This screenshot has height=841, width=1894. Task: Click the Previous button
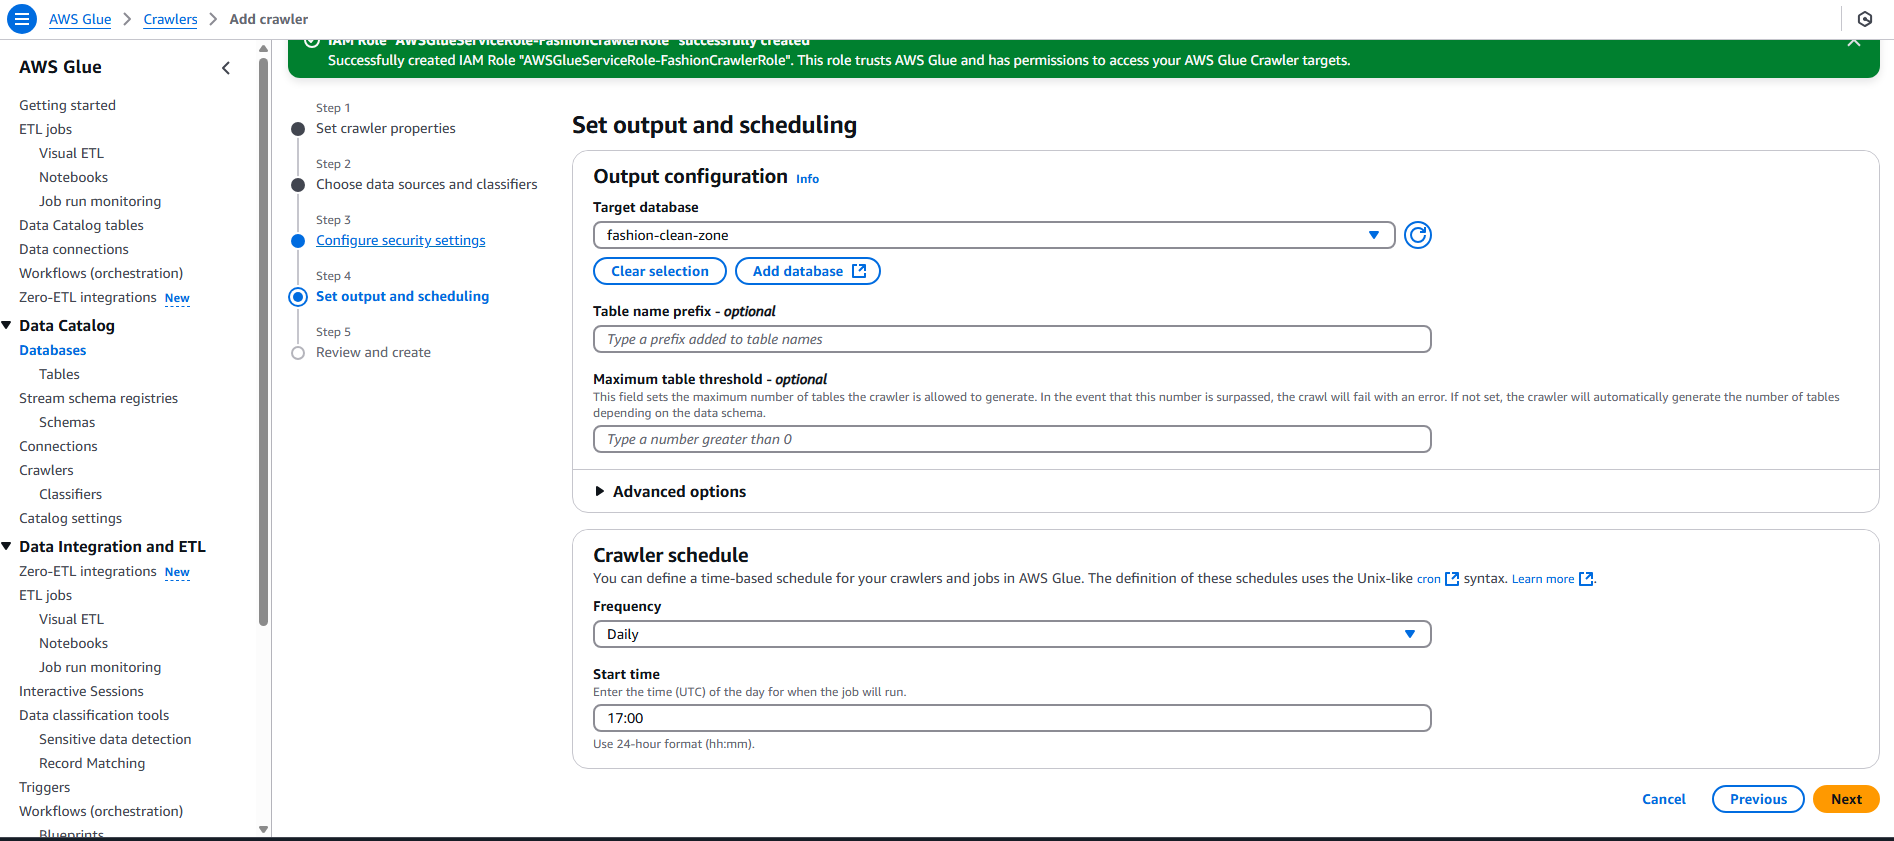[1758, 799]
